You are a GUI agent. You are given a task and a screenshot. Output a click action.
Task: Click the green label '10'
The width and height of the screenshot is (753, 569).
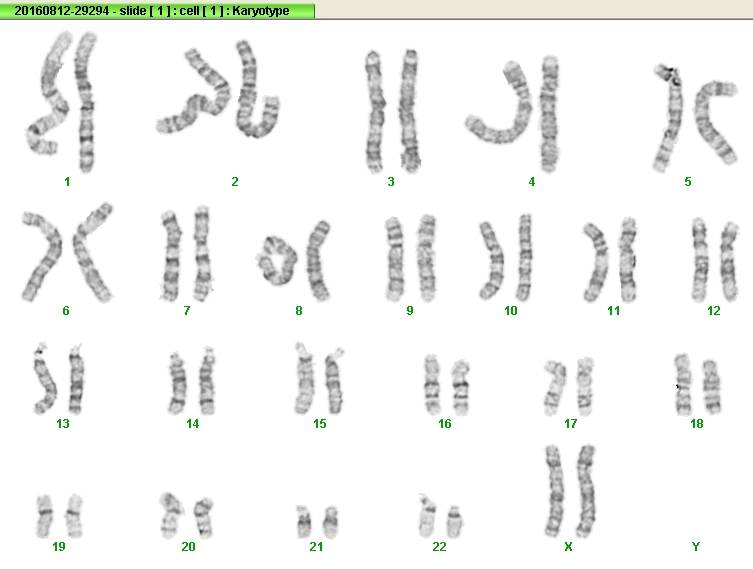[x=511, y=311]
